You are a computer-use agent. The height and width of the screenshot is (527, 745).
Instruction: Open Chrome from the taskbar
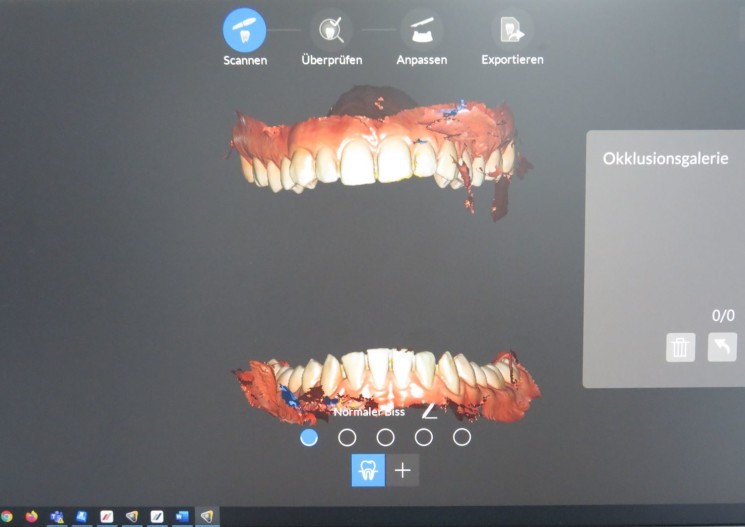(x=6, y=516)
